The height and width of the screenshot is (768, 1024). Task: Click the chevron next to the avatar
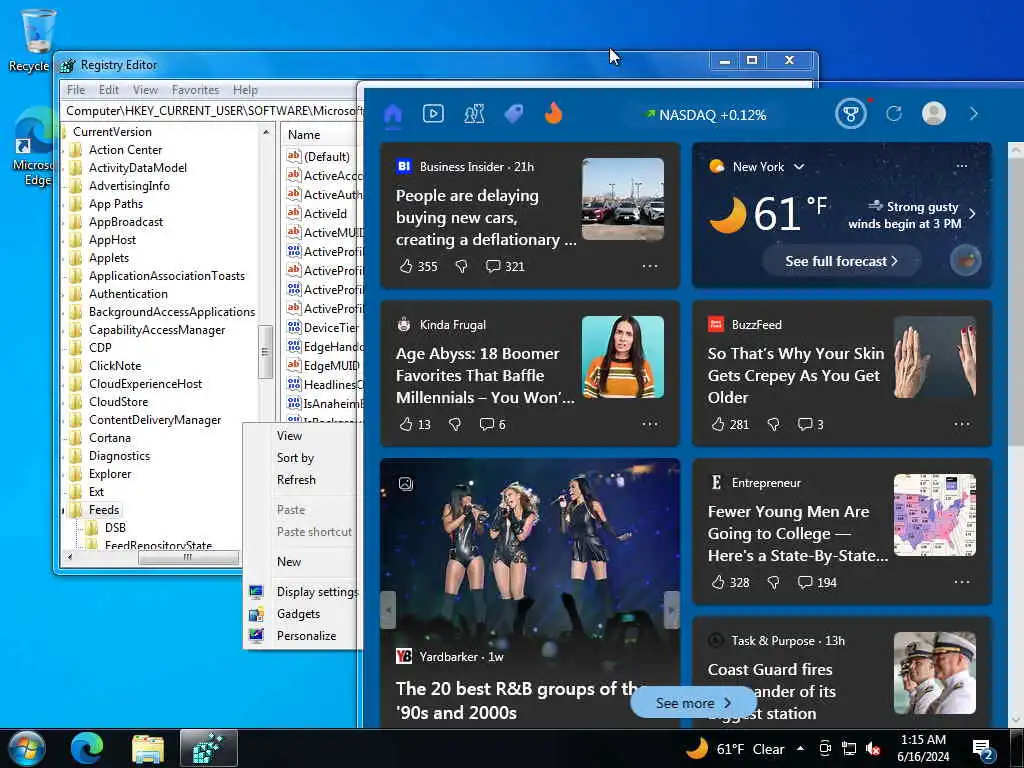pos(974,114)
